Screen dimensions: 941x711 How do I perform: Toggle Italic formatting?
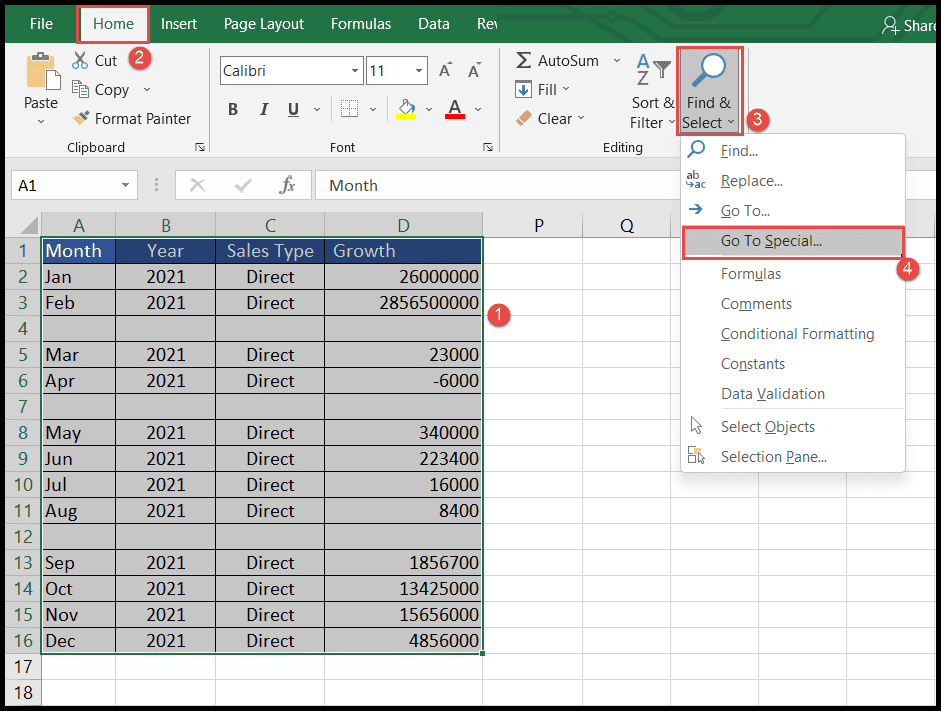click(263, 109)
